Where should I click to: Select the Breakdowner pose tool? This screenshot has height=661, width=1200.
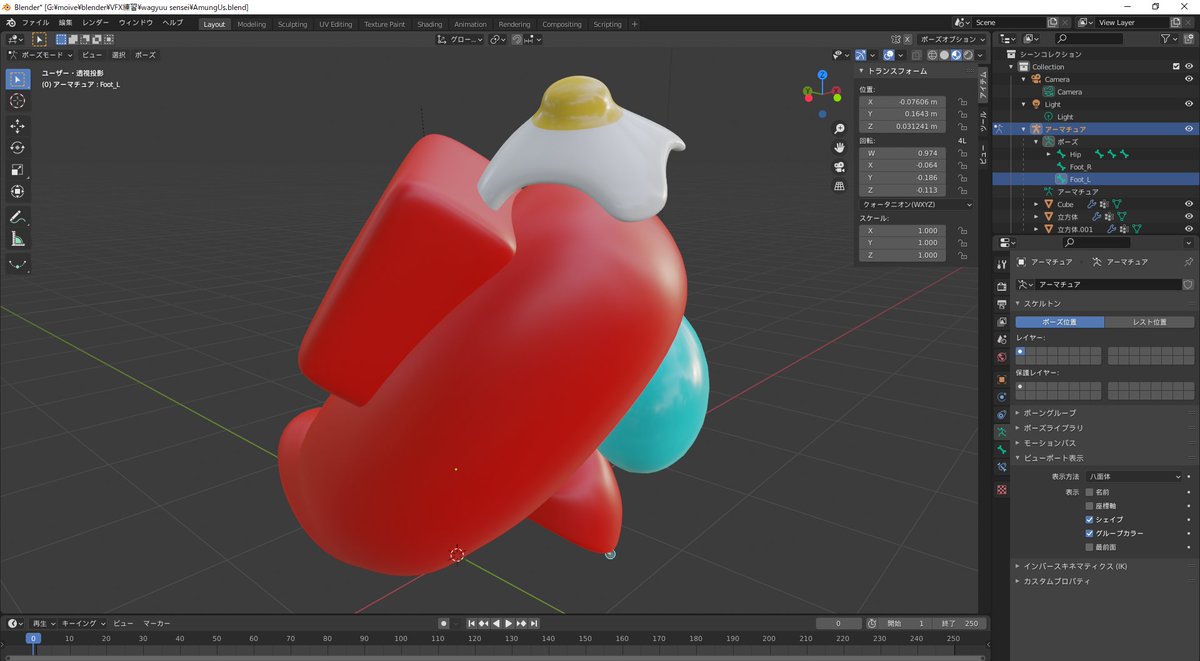point(18,264)
